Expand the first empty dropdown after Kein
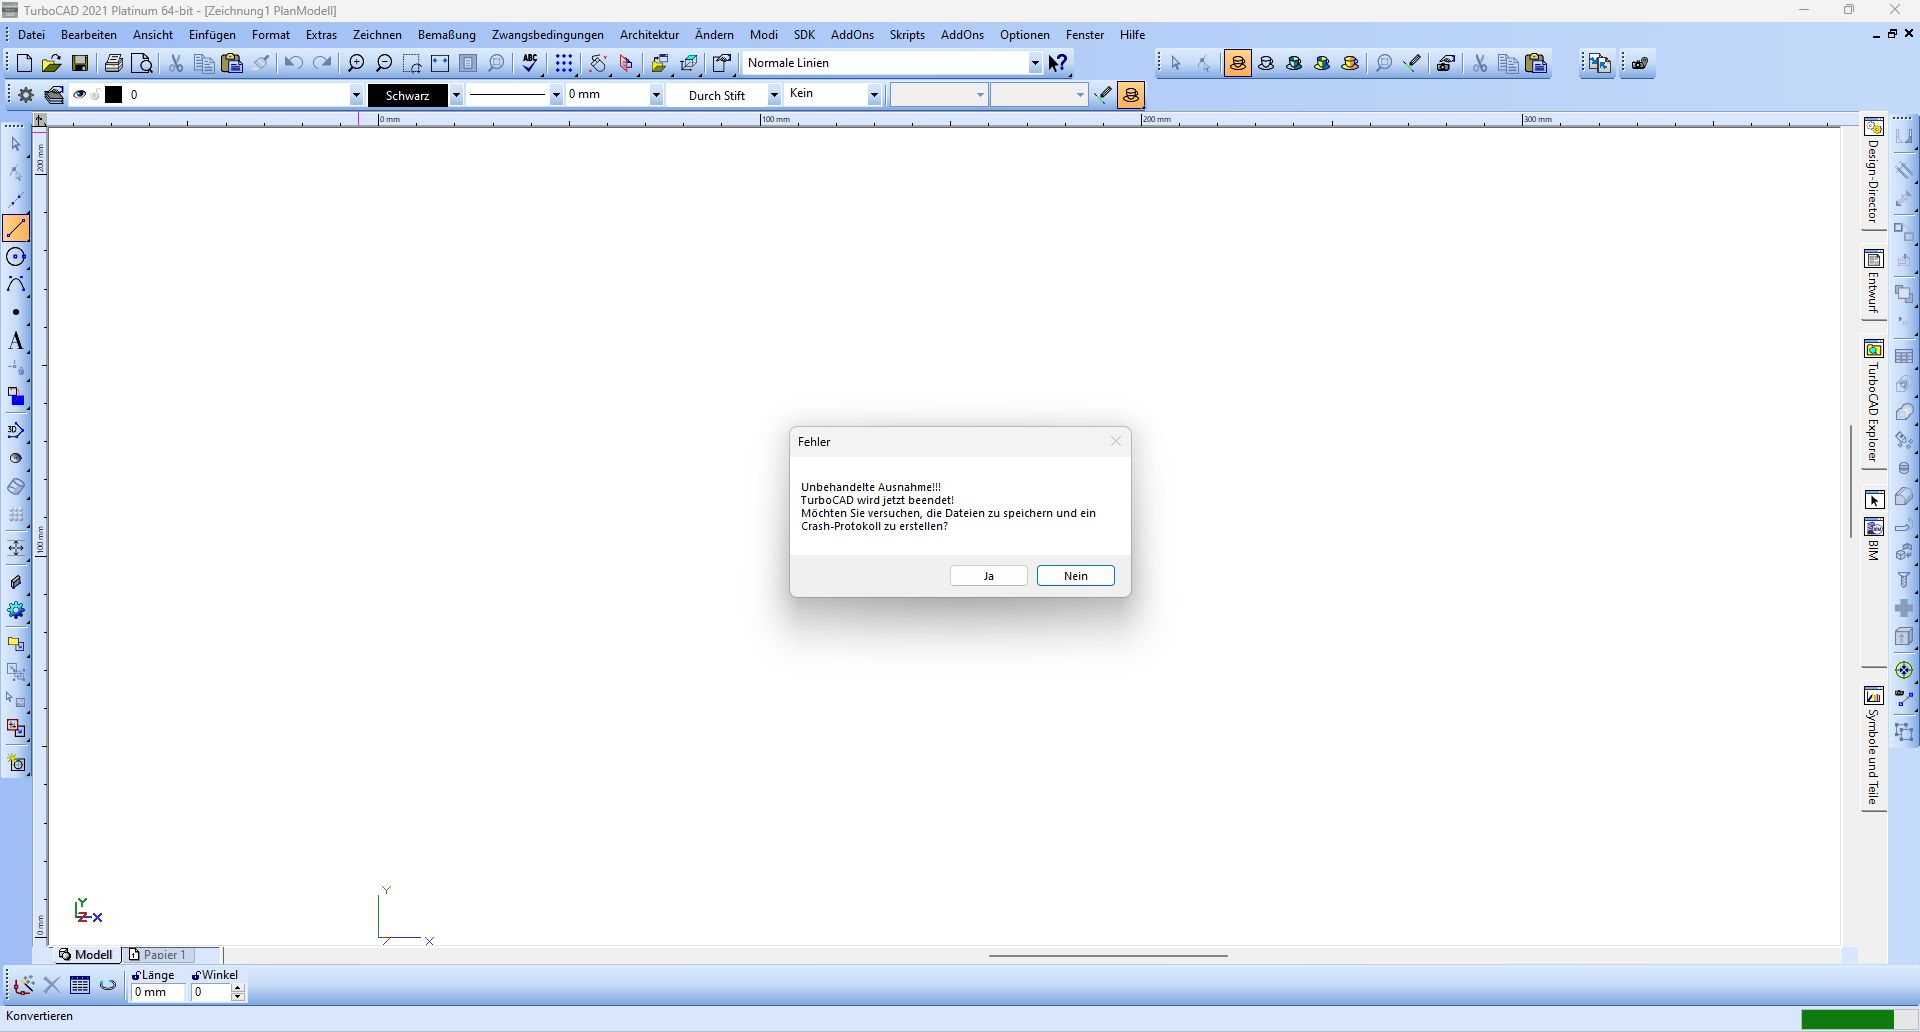 [980, 95]
